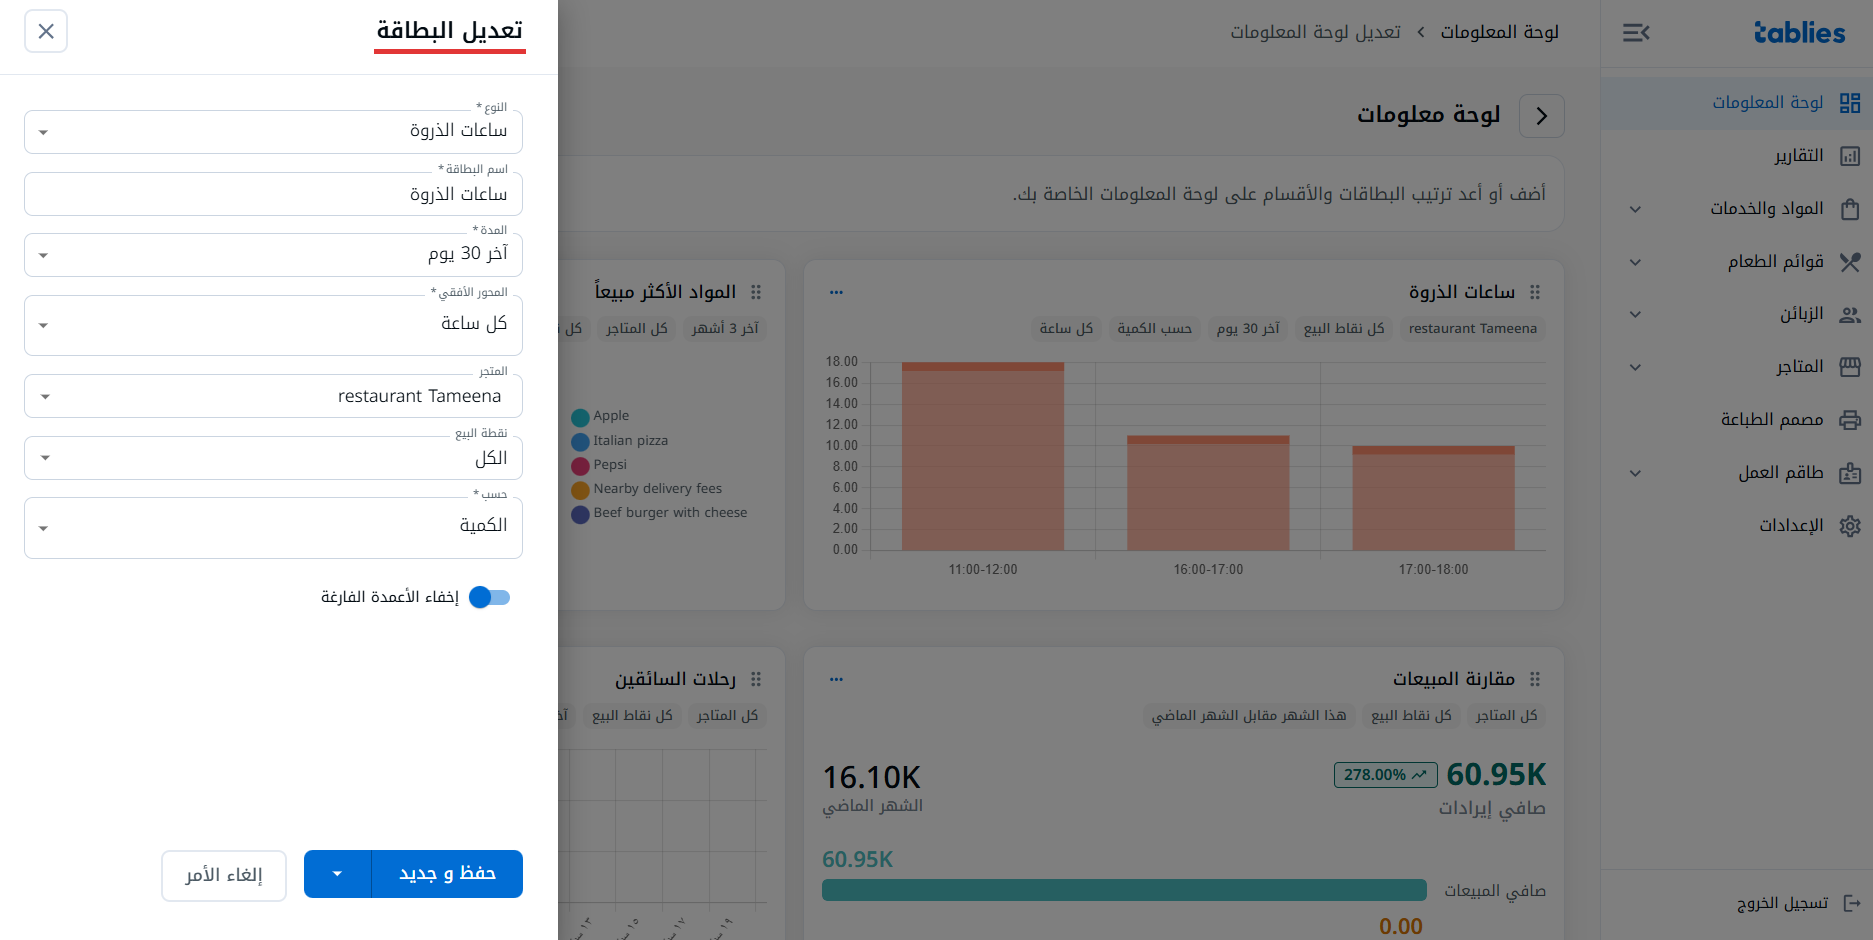1873x940 pixels.
Task: Collapse the sidebar with menu toggle icon
Action: pyautogui.click(x=1636, y=33)
